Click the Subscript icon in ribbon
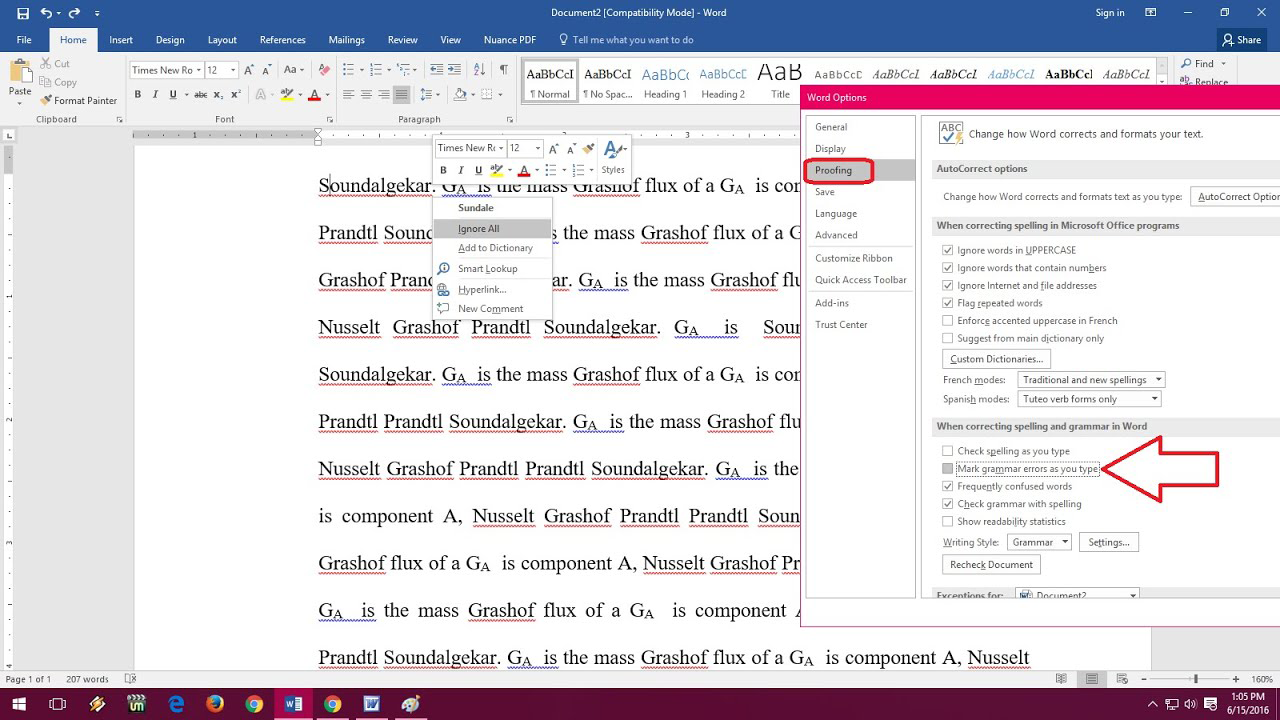 click(220, 95)
